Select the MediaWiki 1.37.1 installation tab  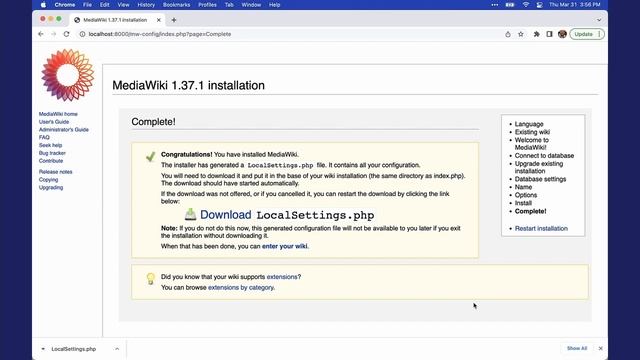click(x=115, y=20)
